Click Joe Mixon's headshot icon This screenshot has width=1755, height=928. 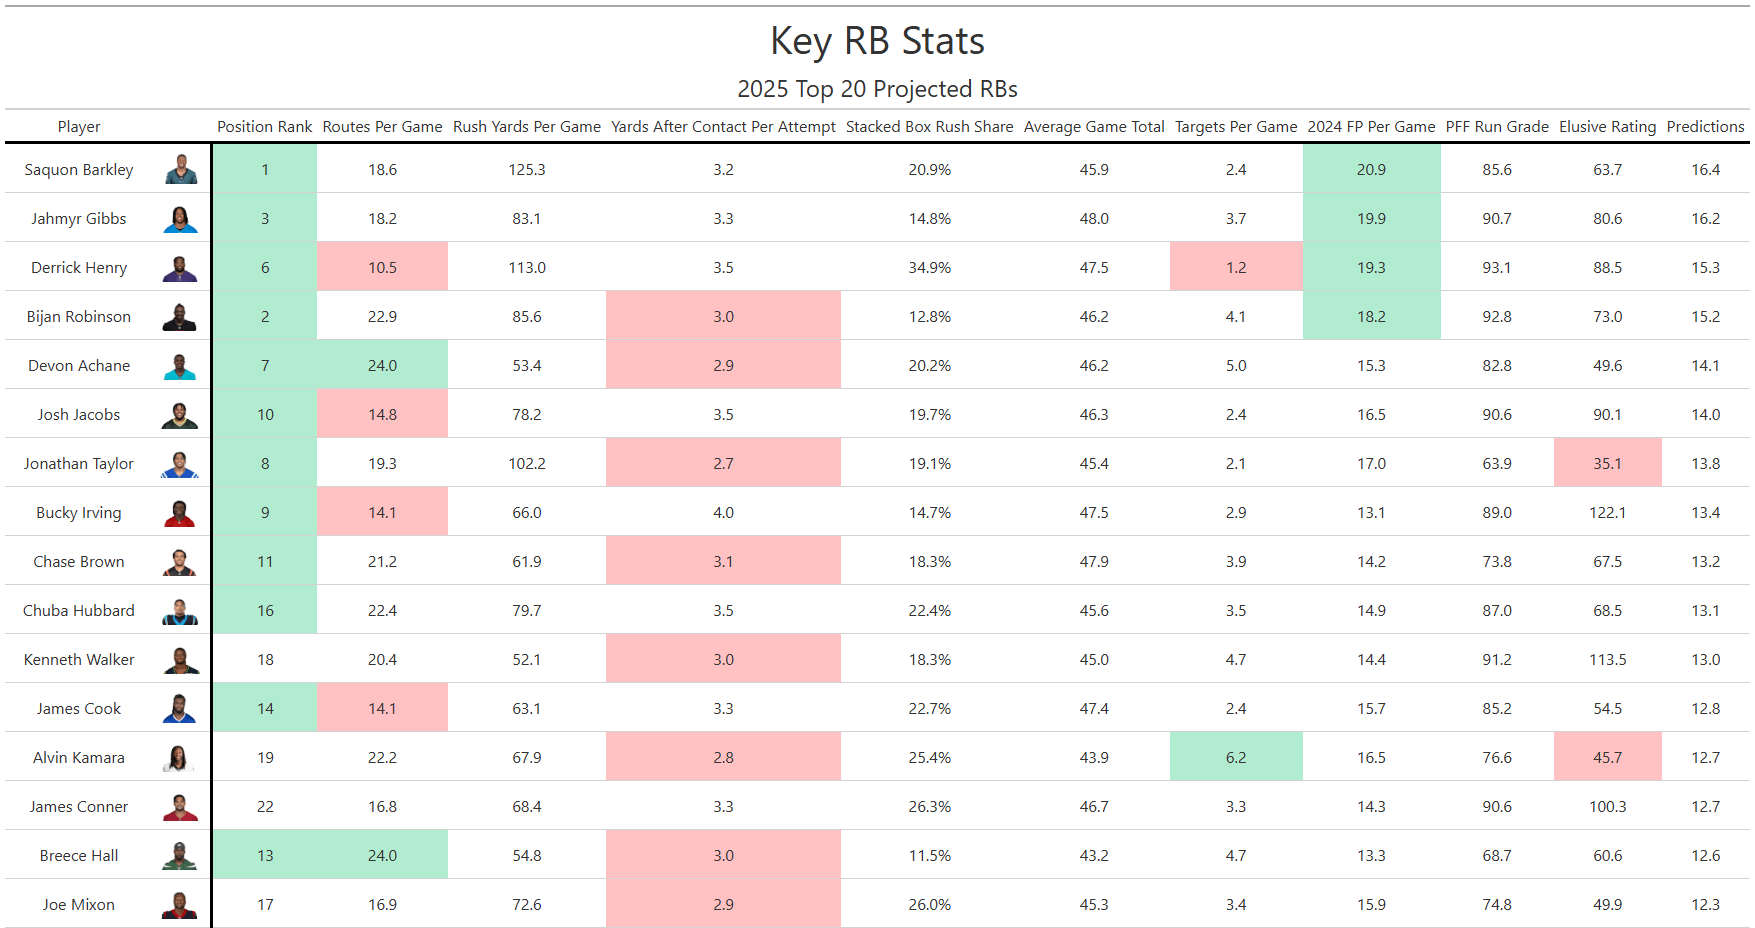coord(180,905)
